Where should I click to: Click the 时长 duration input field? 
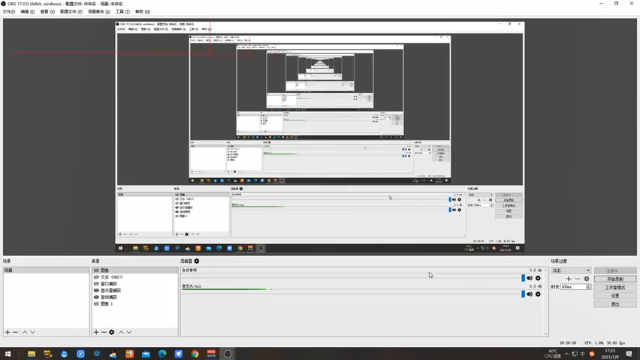[x=573, y=287]
